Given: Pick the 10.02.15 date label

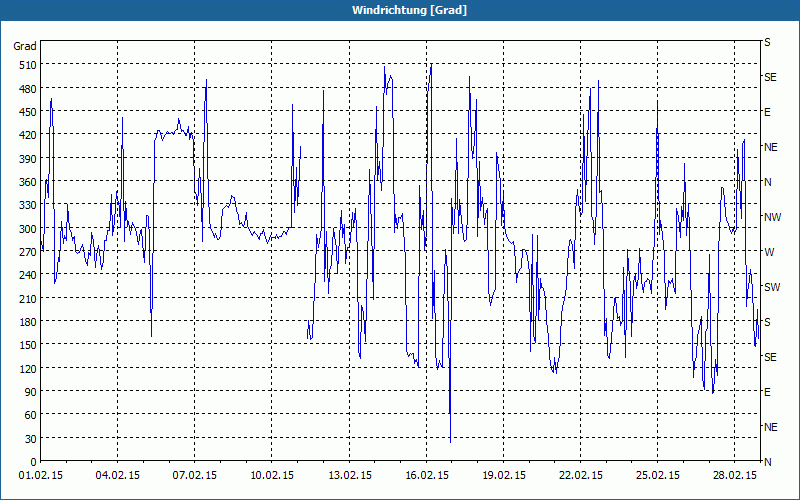Looking at the screenshot, I should [272, 476].
